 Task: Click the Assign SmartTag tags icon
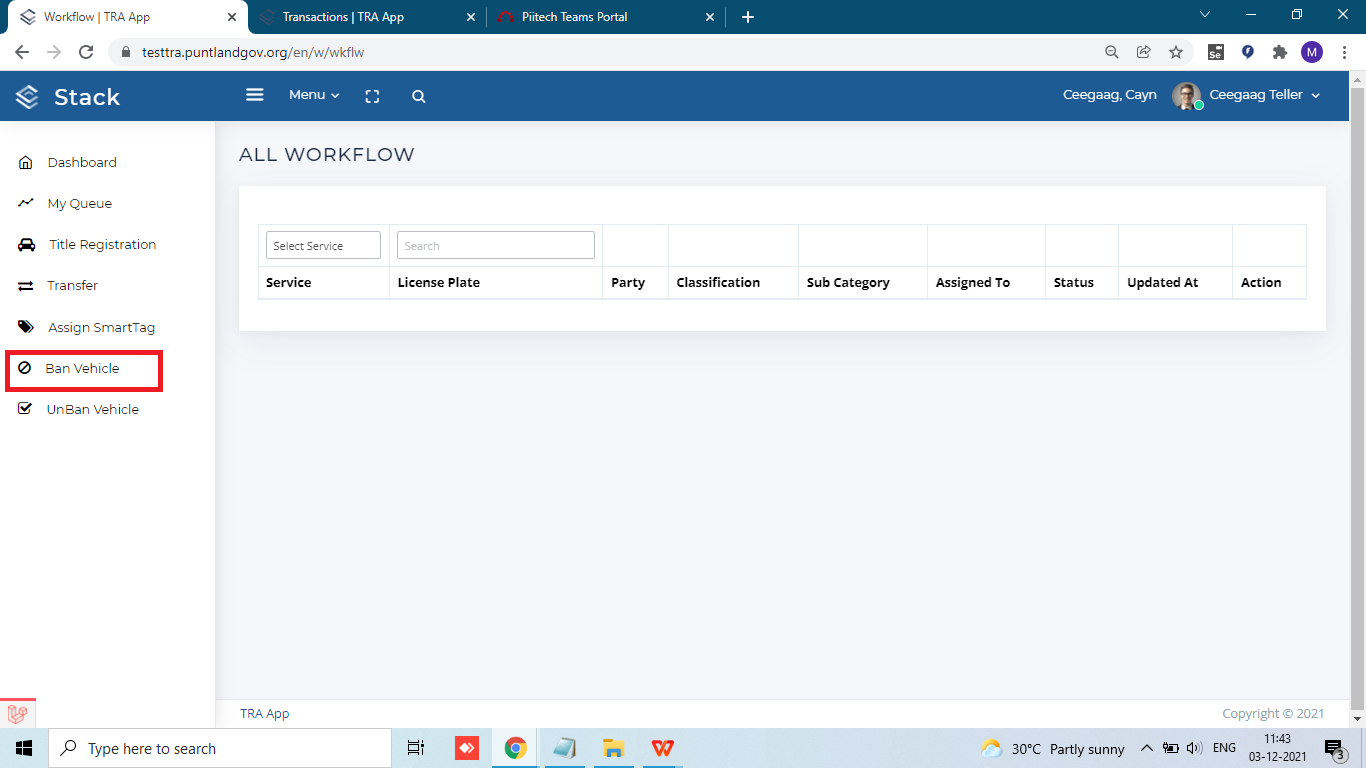[27, 327]
